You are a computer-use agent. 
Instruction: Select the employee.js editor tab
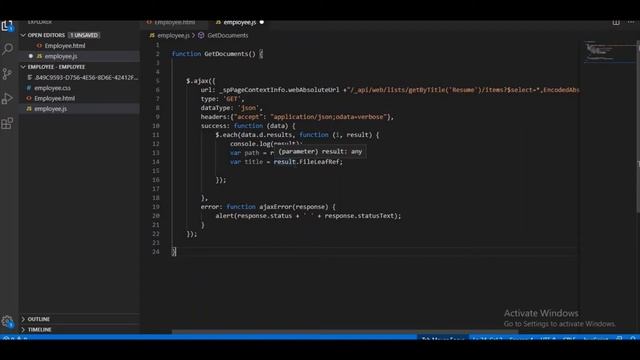point(240,22)
